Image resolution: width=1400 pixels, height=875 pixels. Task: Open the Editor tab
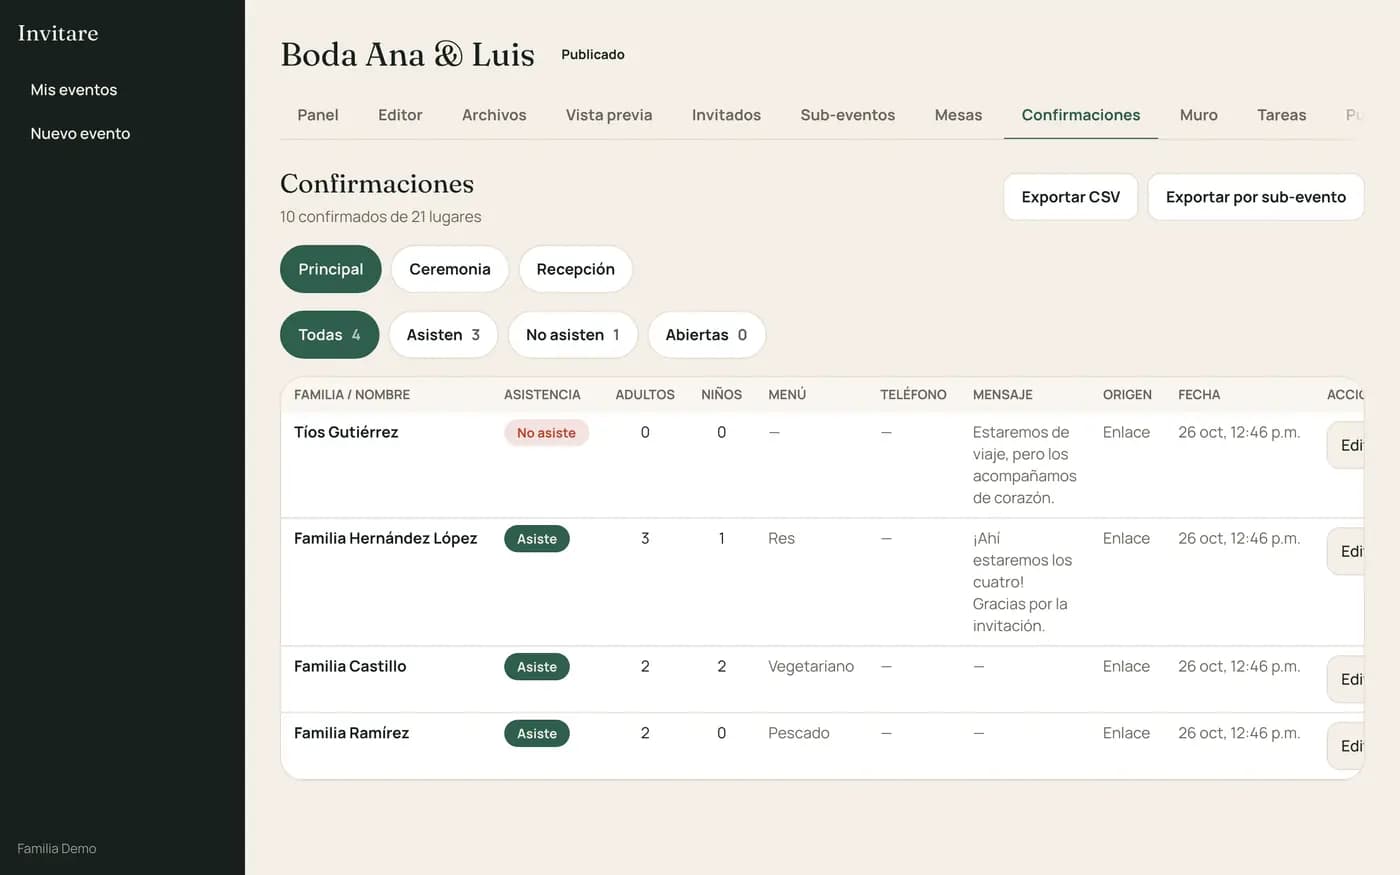pos(400,115)
